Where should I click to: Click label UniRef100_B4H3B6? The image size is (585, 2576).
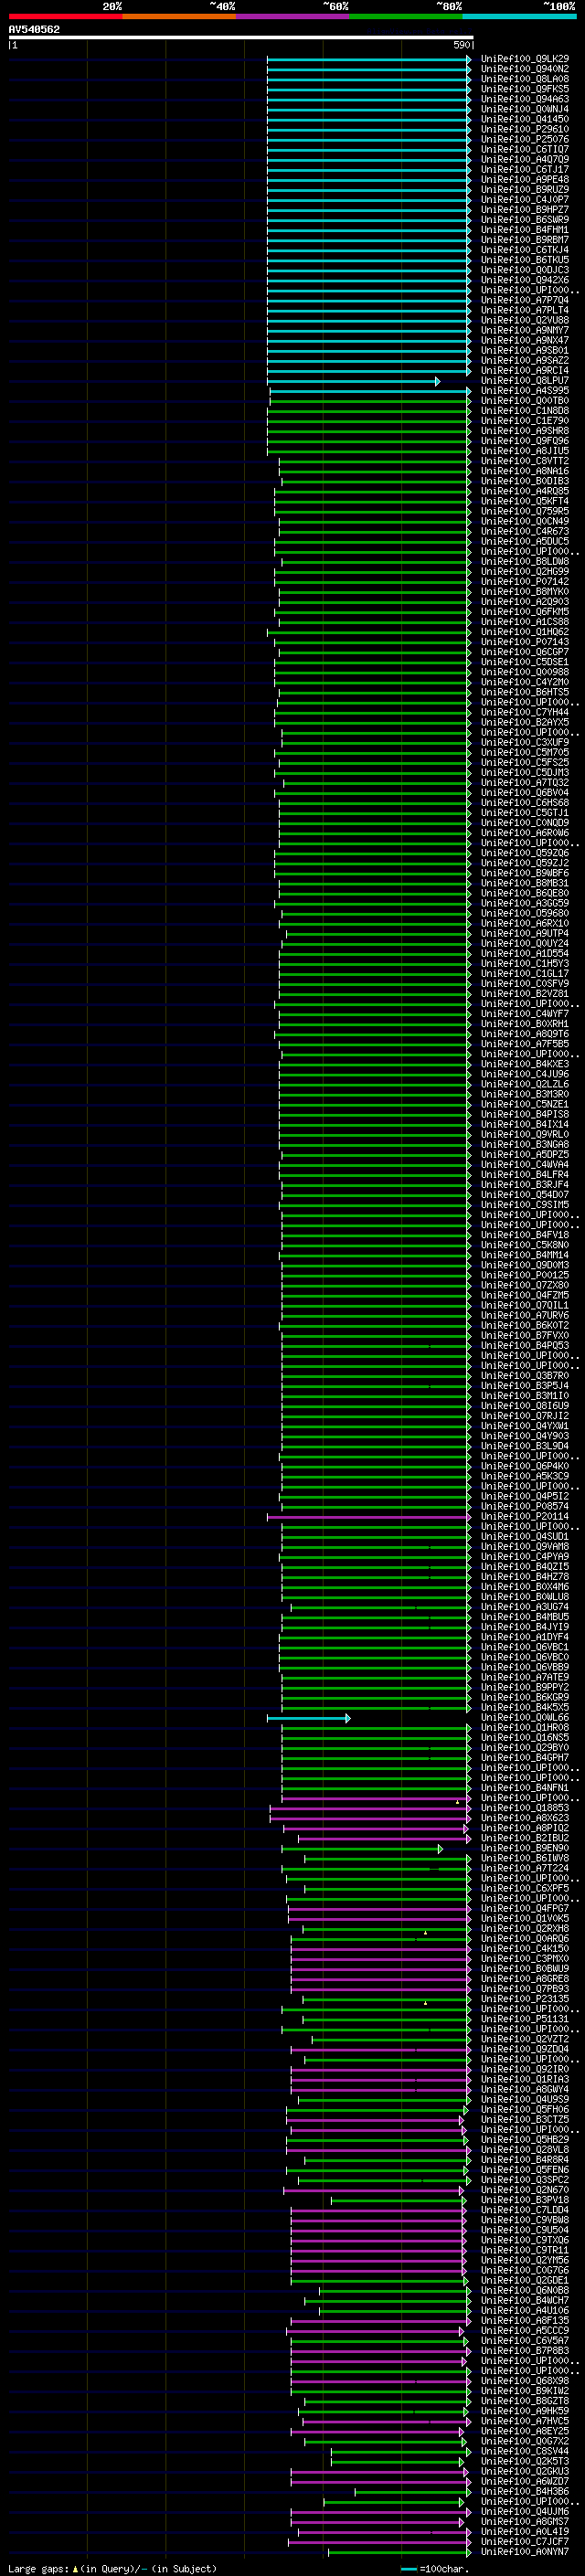pos(525,2491)
